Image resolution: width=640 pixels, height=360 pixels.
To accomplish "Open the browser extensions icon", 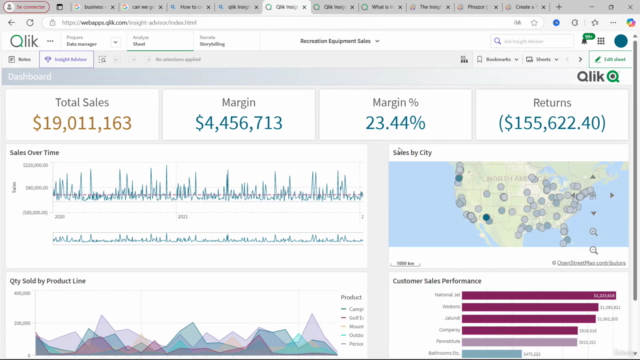I will coord(575,23).
